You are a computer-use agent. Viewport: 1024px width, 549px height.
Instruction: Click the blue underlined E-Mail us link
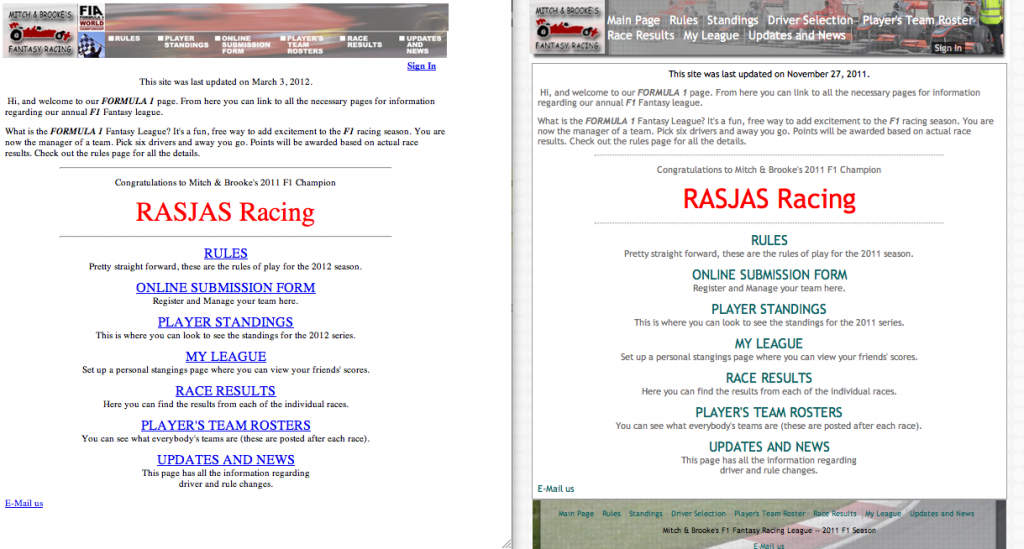coord(24,503)
